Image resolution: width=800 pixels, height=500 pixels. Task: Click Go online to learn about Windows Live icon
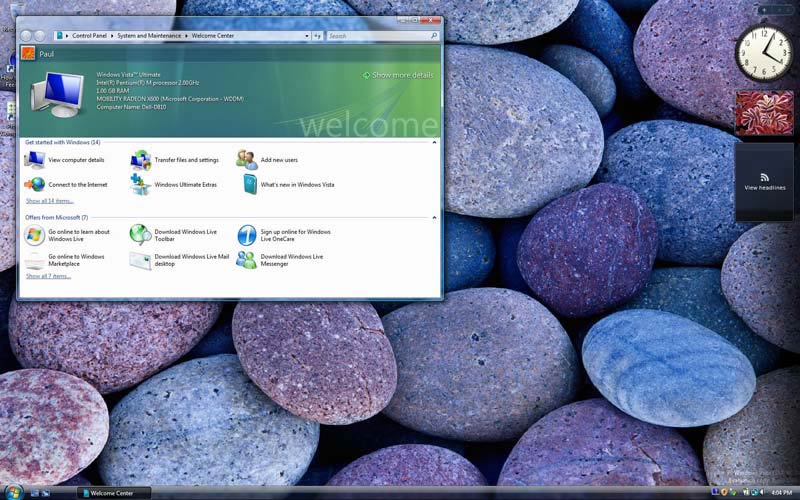coord(34,235)
